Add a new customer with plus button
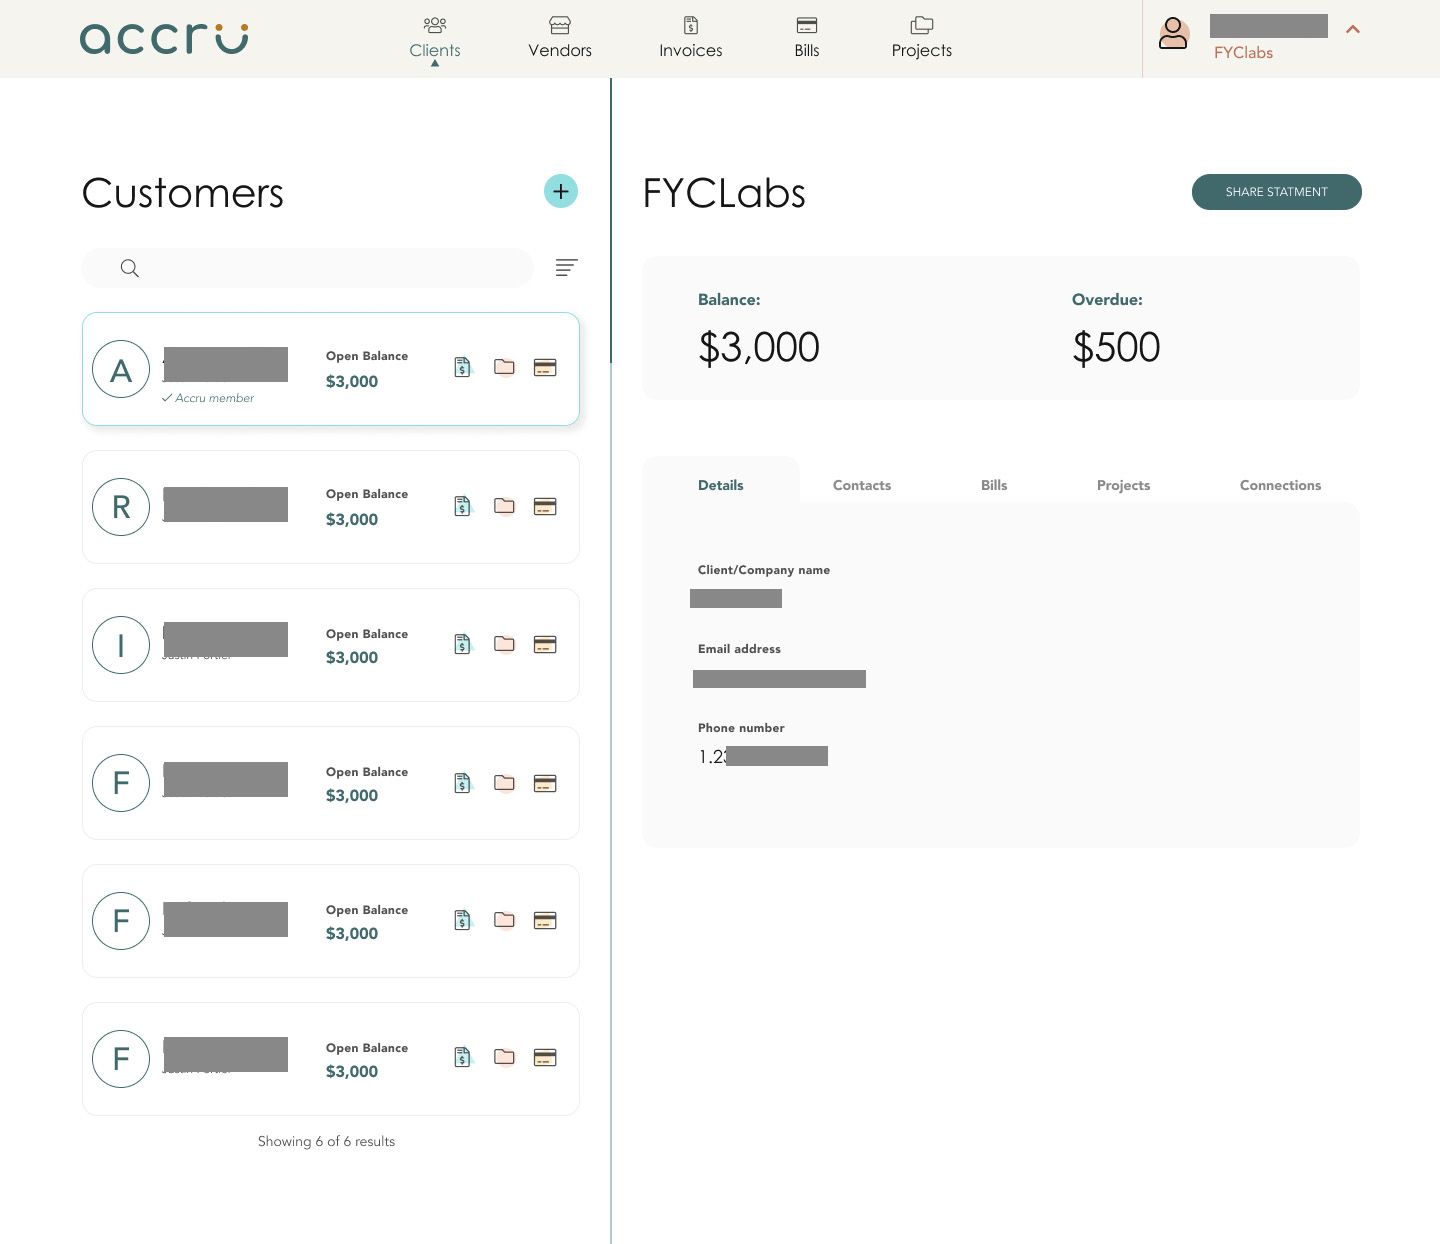The image size is (1440, 1244). click(561, 191)
